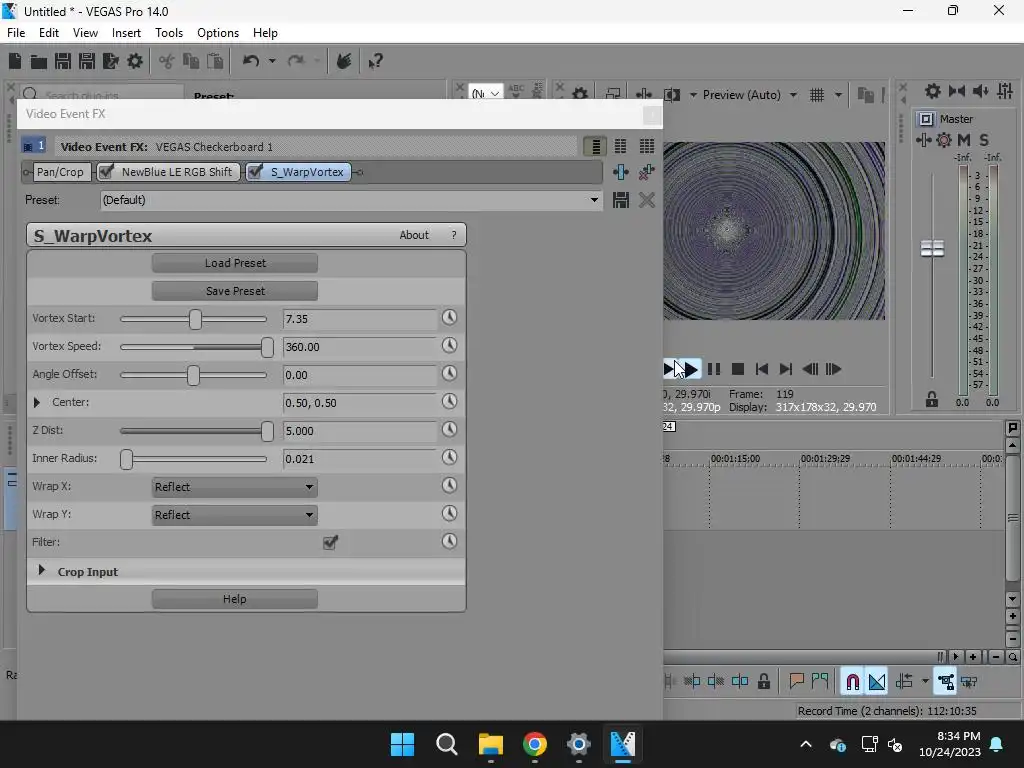Open auto ripple mode dropdown arrow
The width and height of the screenshot is (1024, 768).
(x=925, y=681)
